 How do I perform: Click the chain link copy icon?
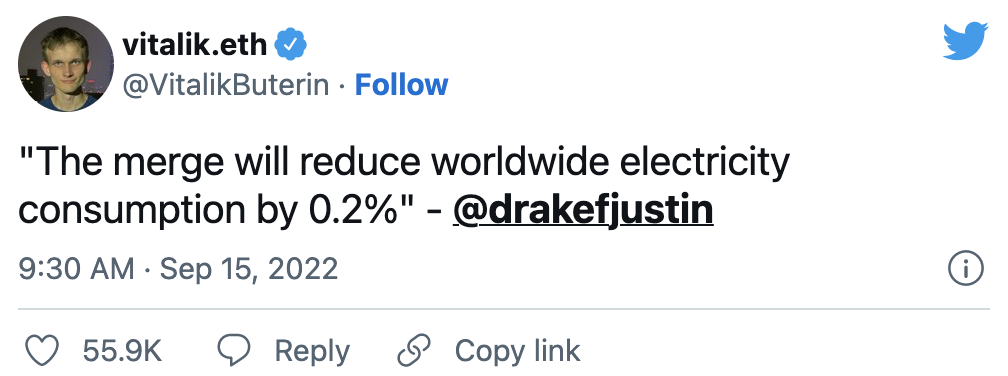(x=413, y=351)
